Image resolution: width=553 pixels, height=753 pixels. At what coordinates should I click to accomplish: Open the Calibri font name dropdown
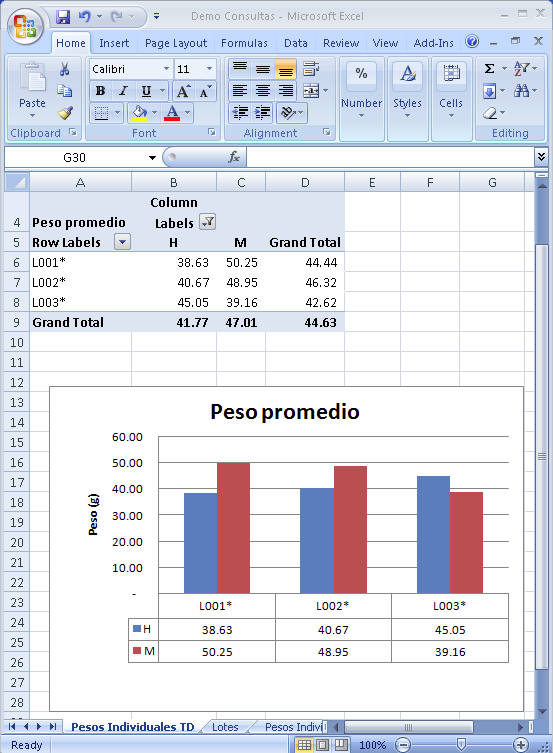(166, 69)
